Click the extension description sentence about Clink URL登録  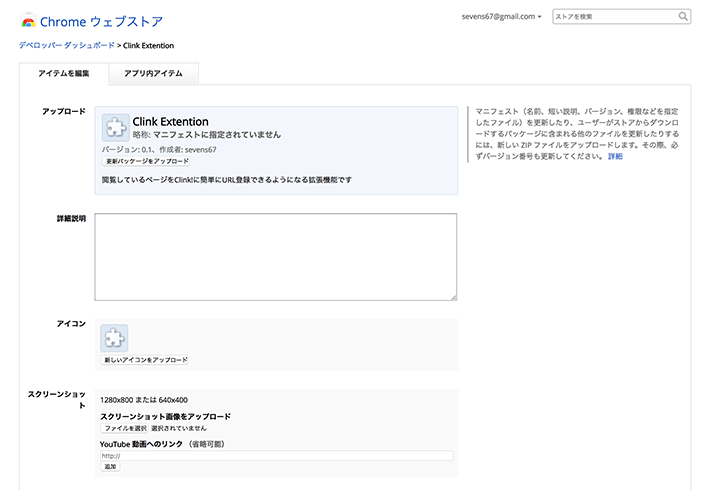227,180
